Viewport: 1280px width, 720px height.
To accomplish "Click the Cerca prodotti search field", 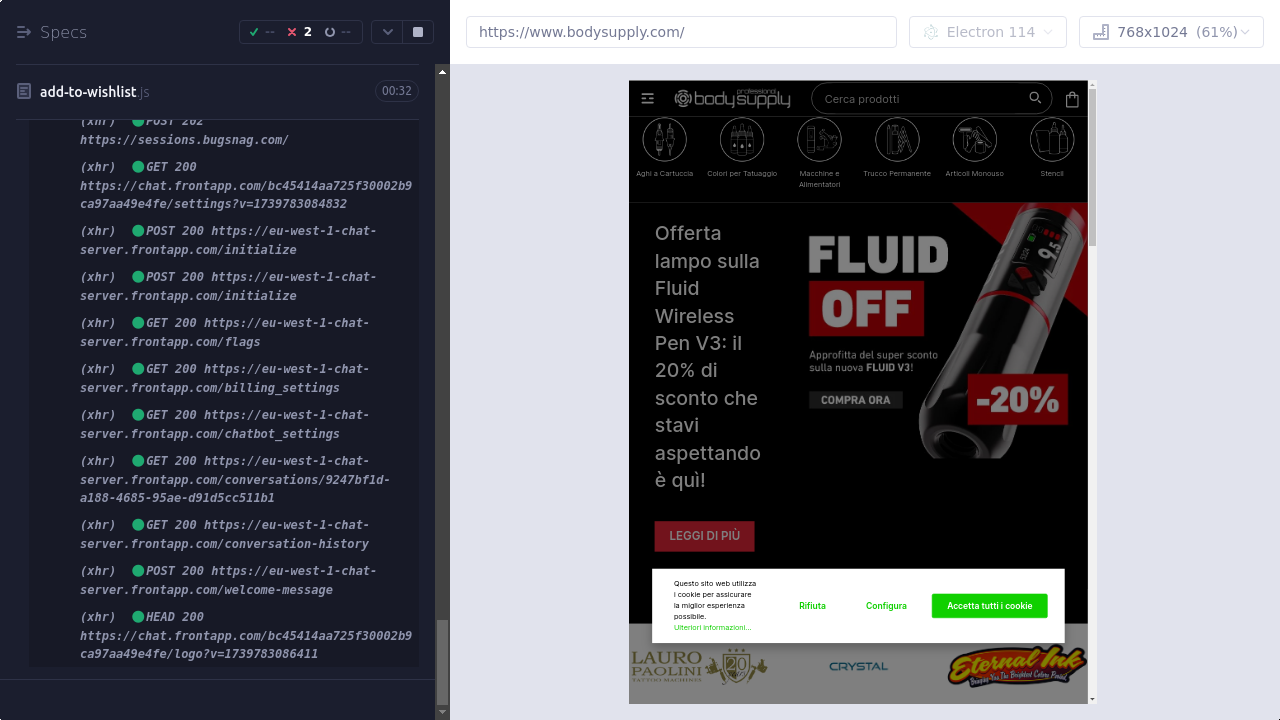I will (x=920, y=99).
